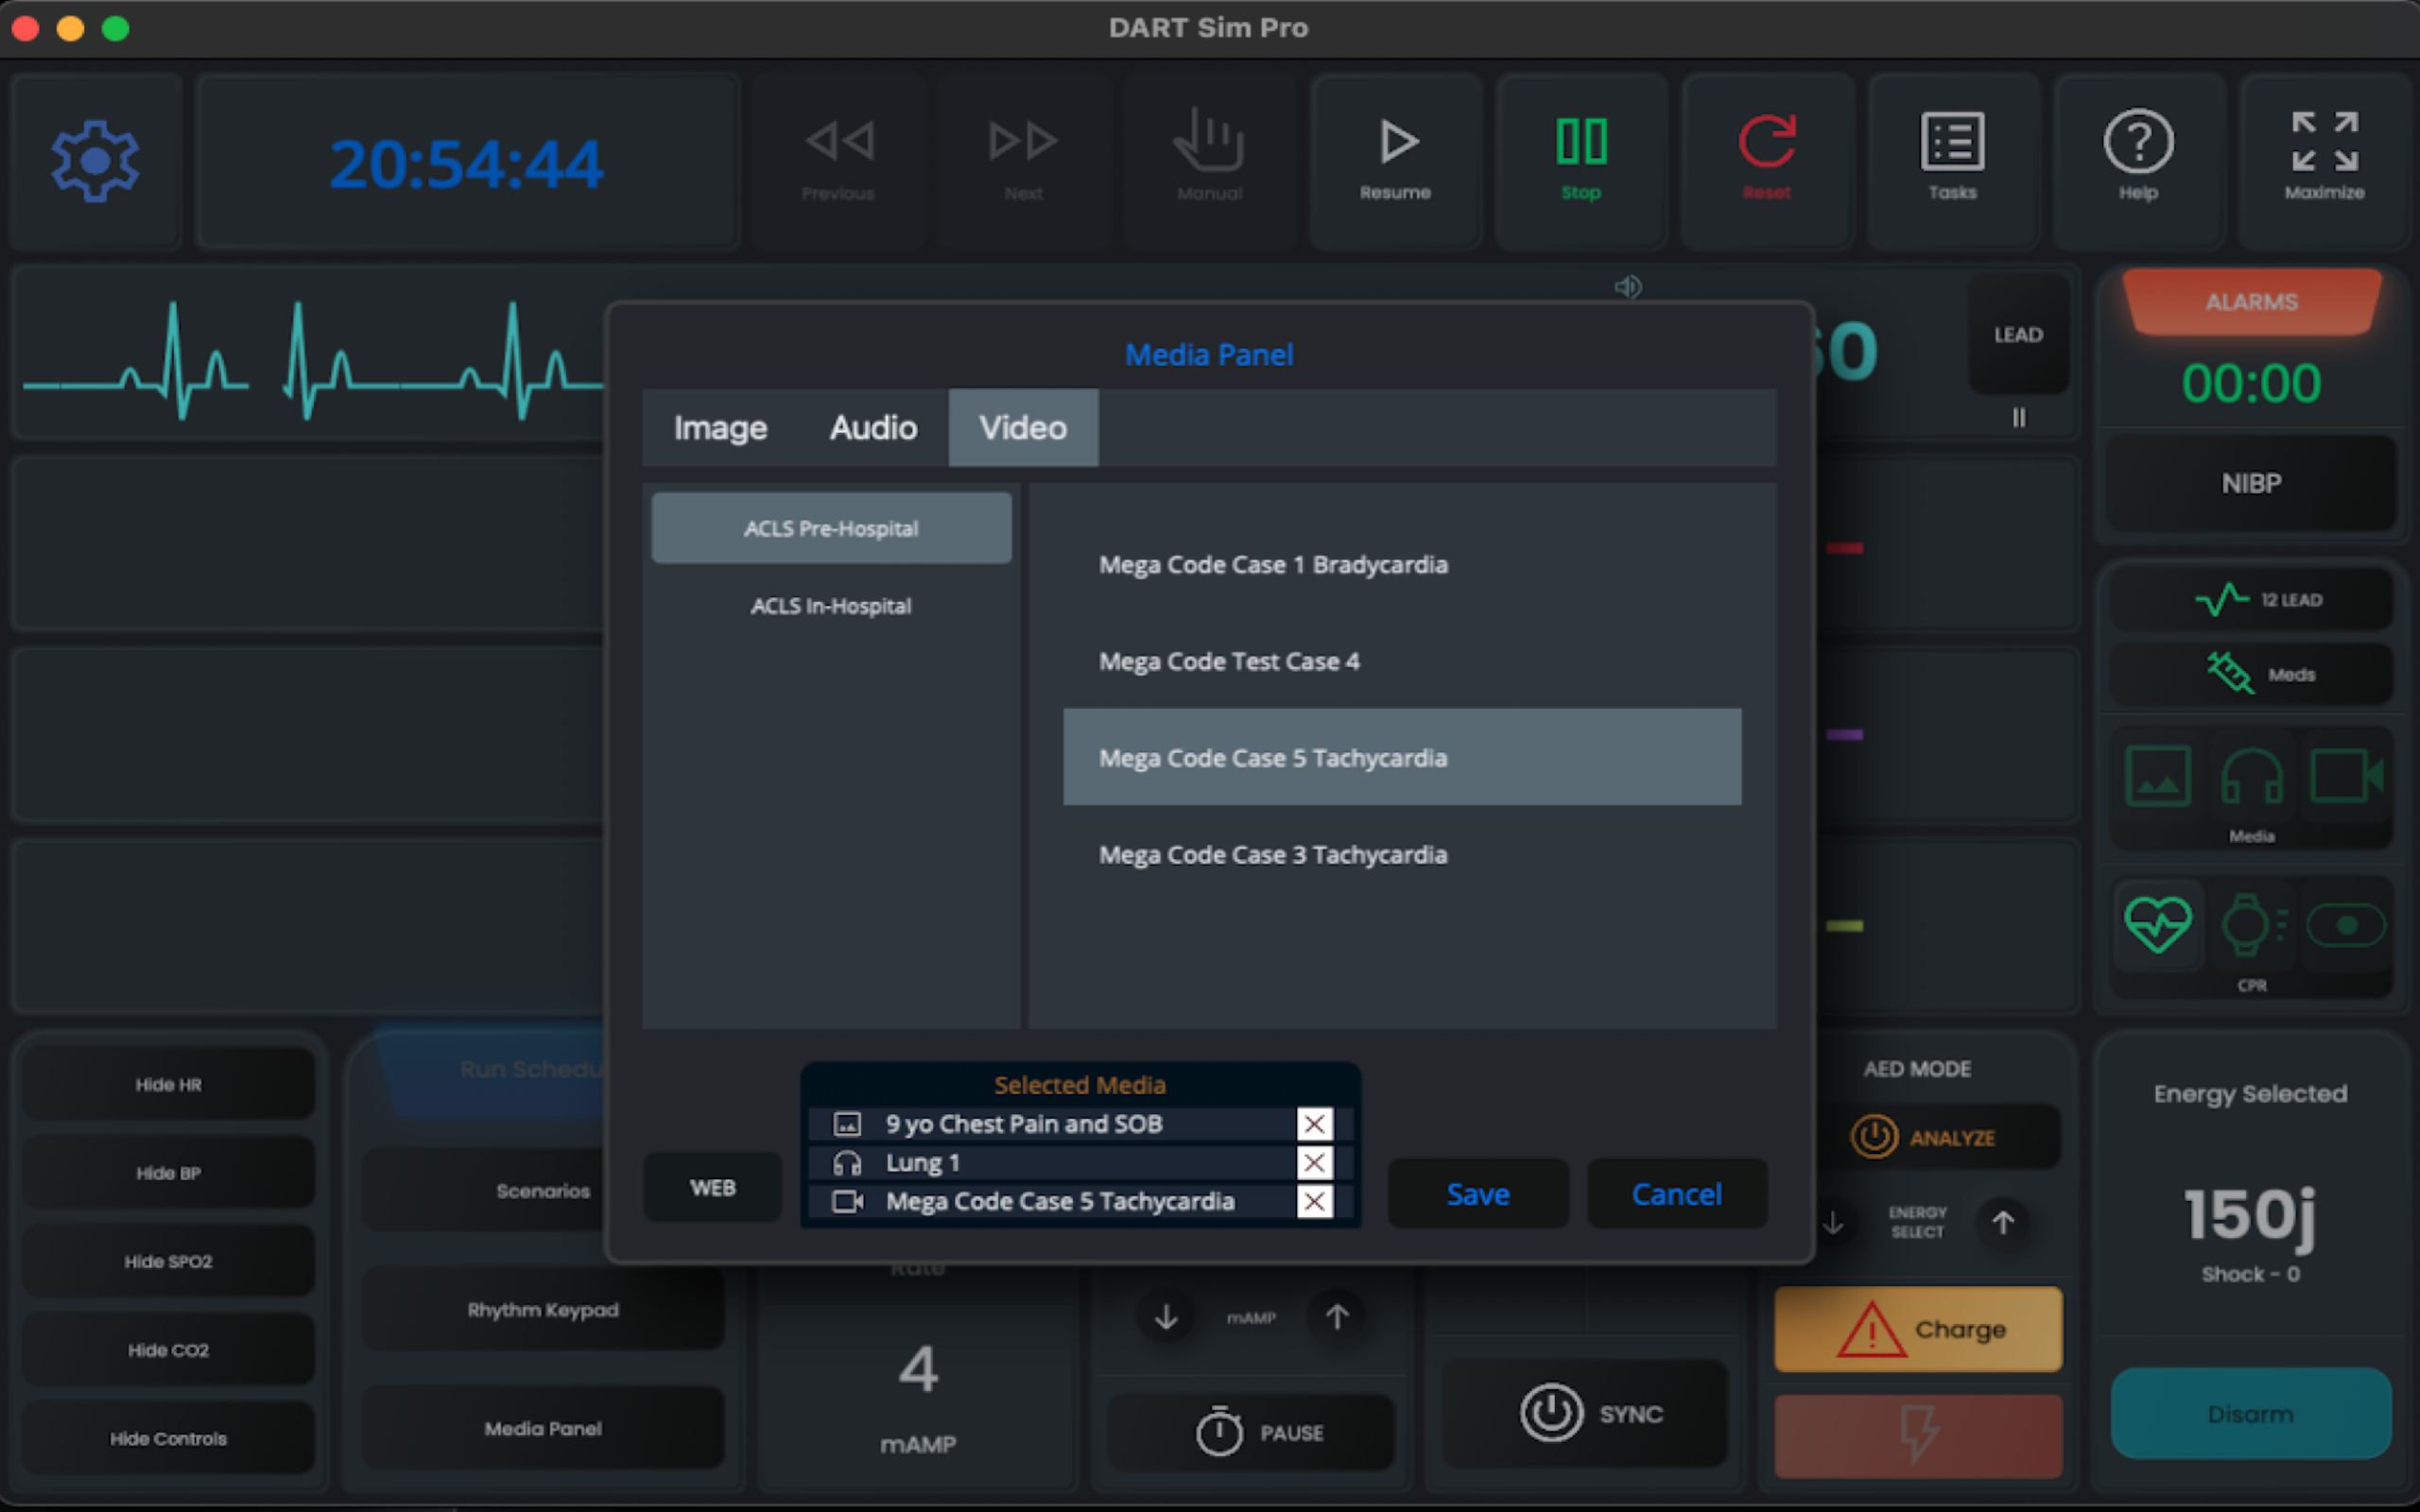Reset the simulation with red arrow
This screenshot has height=1512, width=2420.
[x=1767, y=160]
